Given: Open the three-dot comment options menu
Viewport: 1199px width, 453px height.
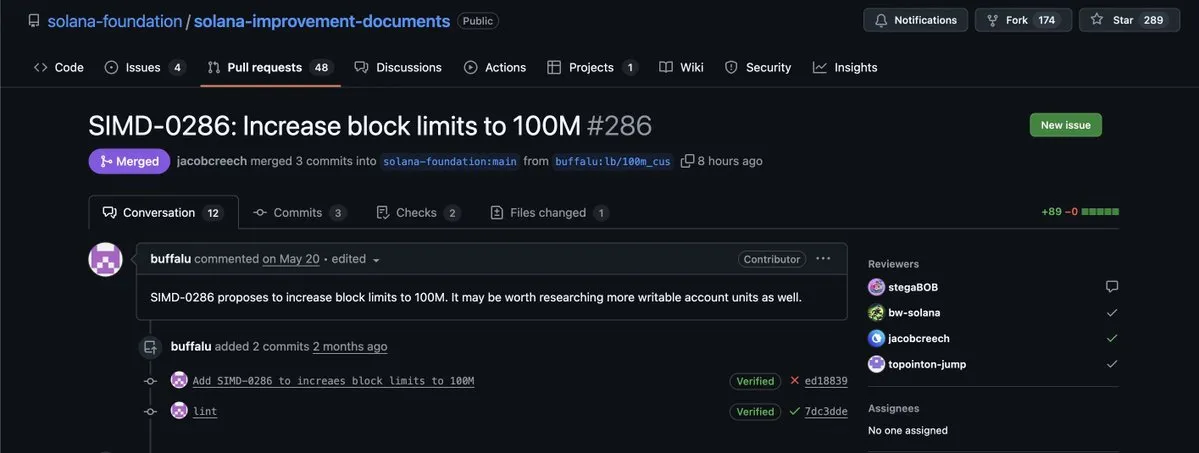Looking at the screenshot, I should 823,259.
